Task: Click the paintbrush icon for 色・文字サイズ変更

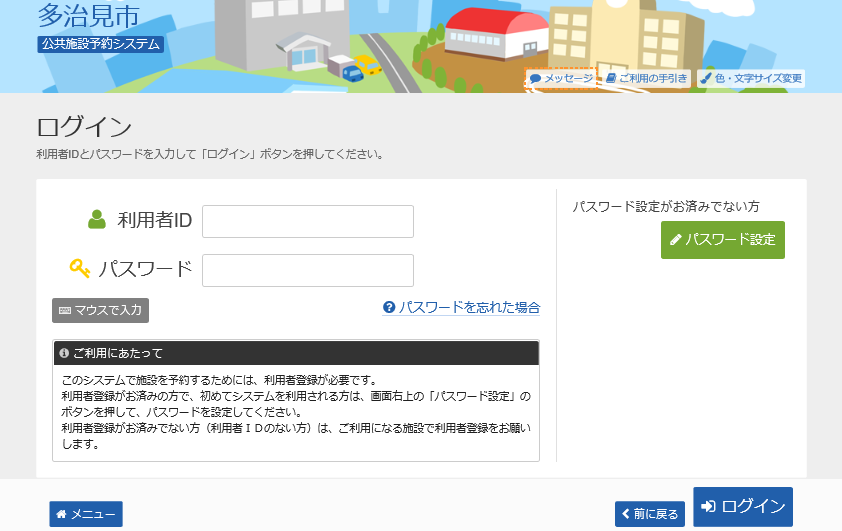Action: click(706, 78)
